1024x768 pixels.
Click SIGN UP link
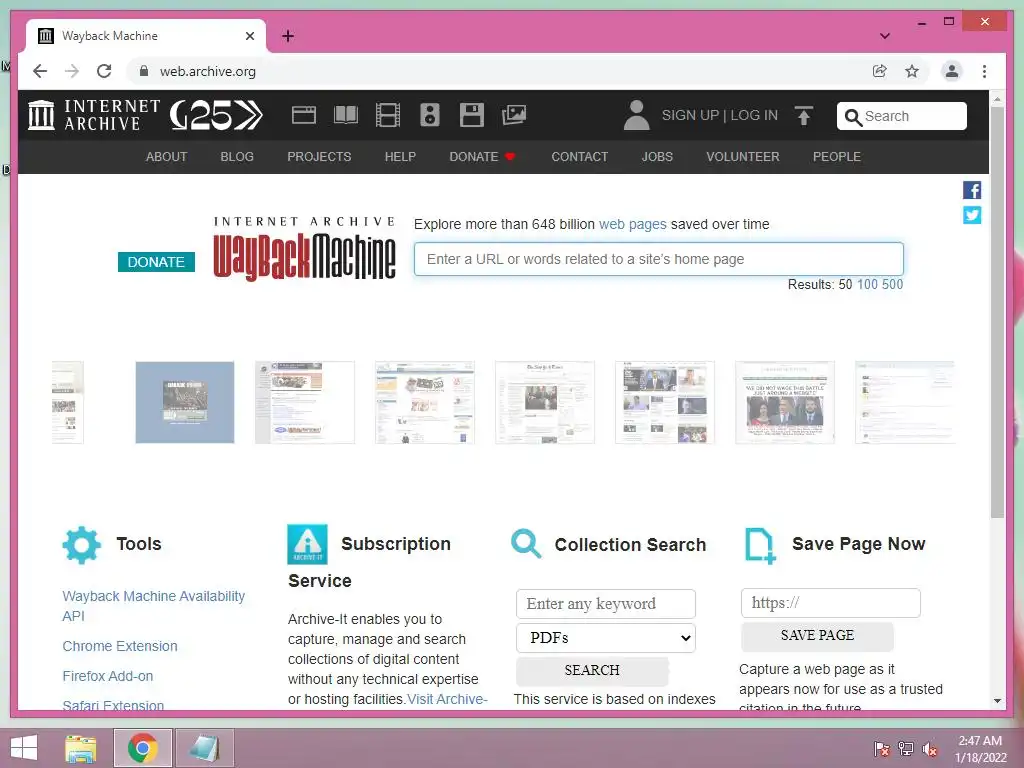[690, 116]
